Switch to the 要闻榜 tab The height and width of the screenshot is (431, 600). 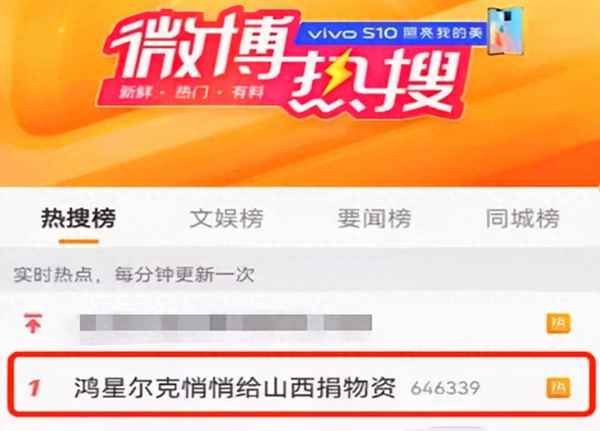click(374, 219)
